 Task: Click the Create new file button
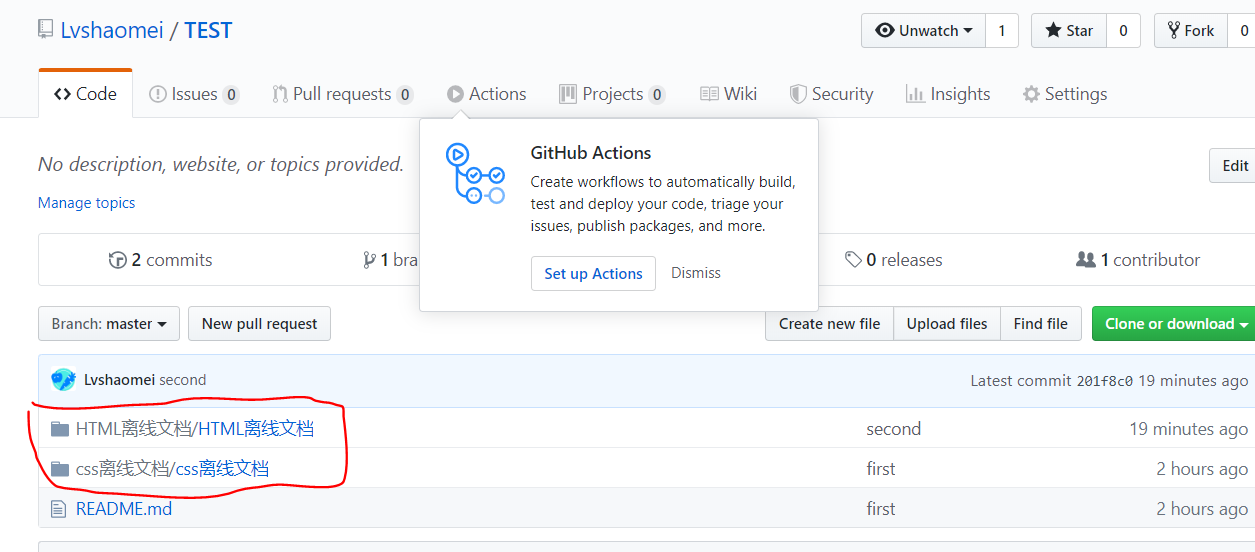coord(829,323)
